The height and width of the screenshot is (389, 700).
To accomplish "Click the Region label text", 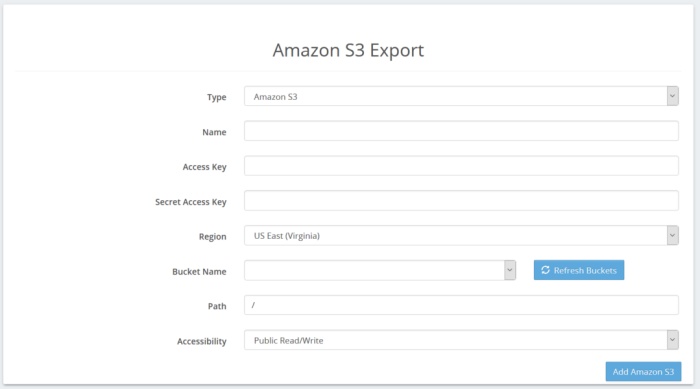I will tap(212, 237).
